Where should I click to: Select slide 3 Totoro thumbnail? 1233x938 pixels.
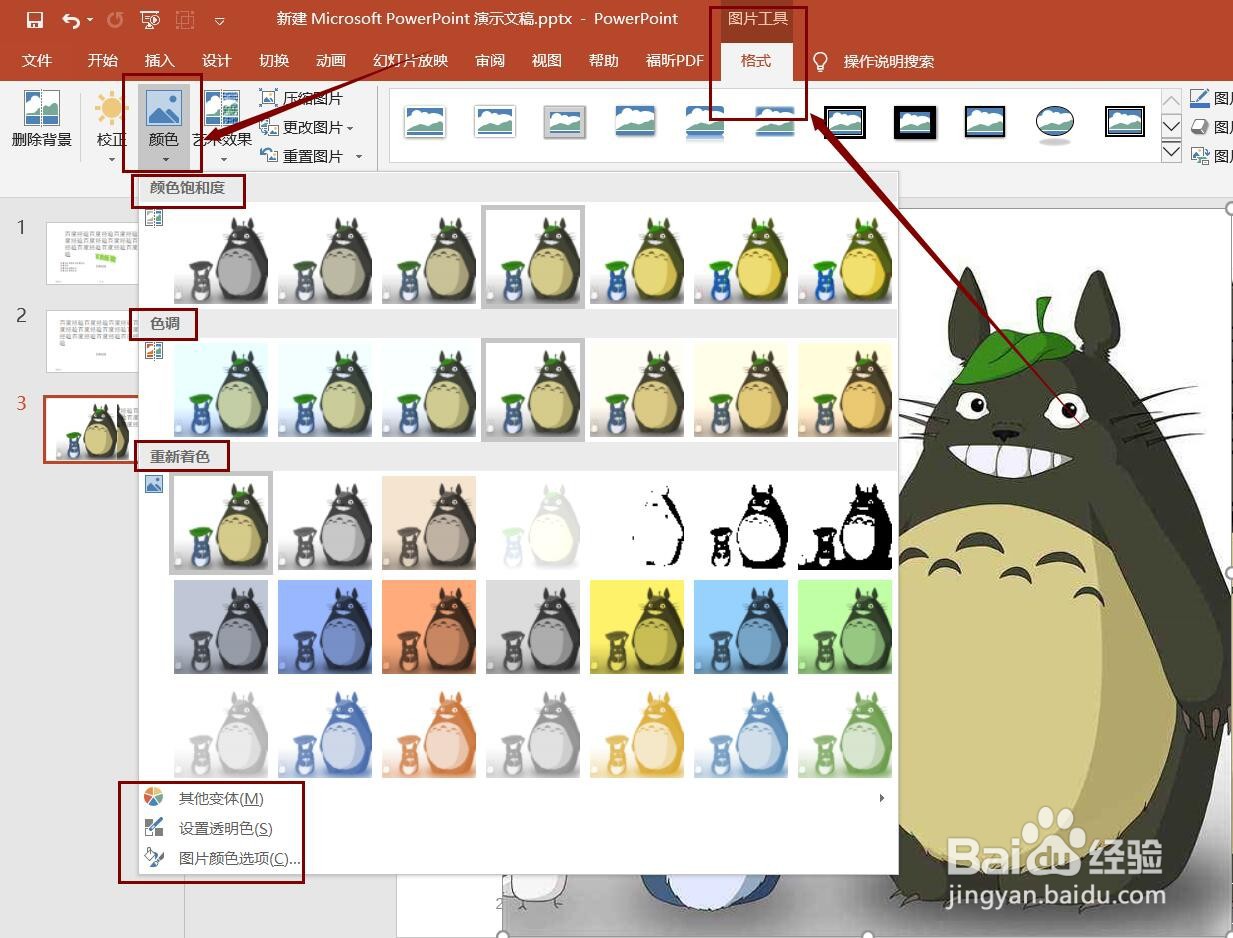point(92,429)
